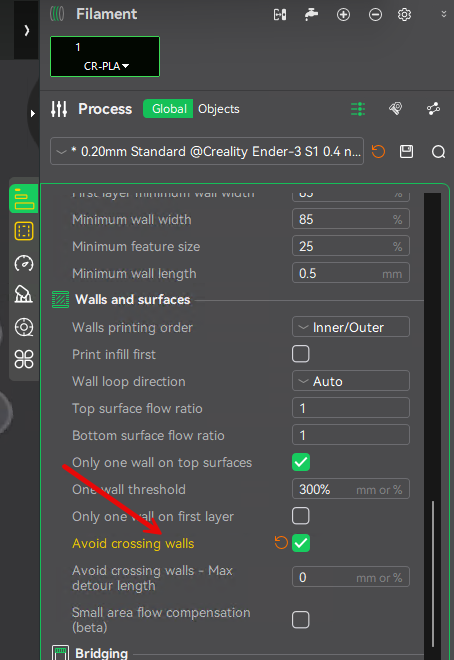Screen dimensions: 454x660
Task: Switch to the Objects tab
Action: (x=219, y=109)
